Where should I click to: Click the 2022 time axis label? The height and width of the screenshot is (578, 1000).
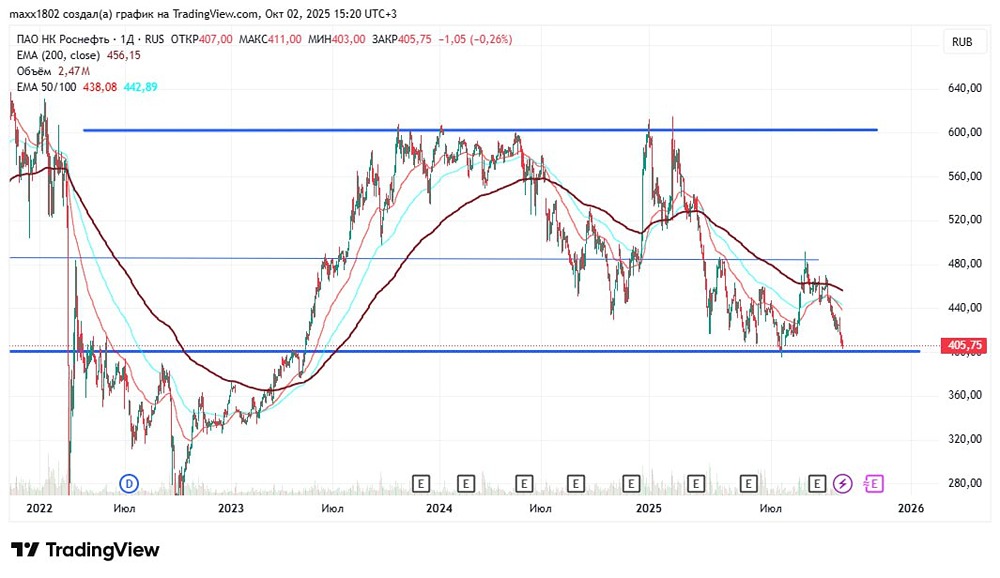tap(39, 508)
